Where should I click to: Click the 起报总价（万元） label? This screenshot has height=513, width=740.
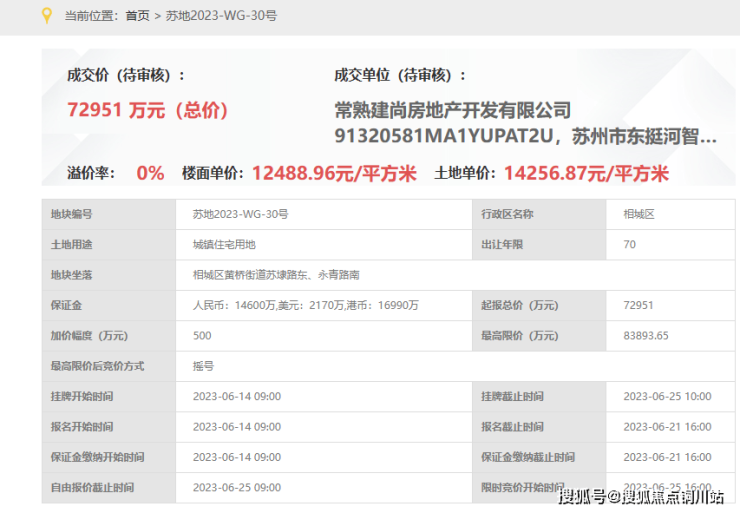pyautogui.click(x=520, y=305)
